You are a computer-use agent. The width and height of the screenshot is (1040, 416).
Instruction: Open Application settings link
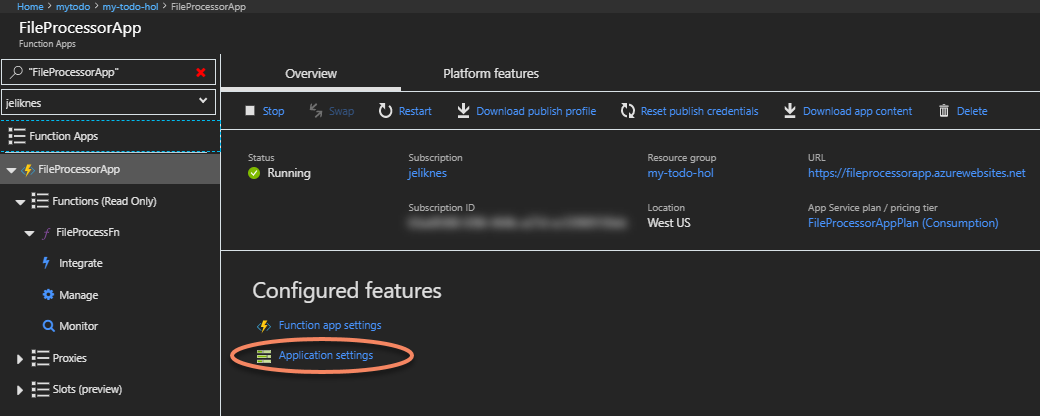pos(326,356)
